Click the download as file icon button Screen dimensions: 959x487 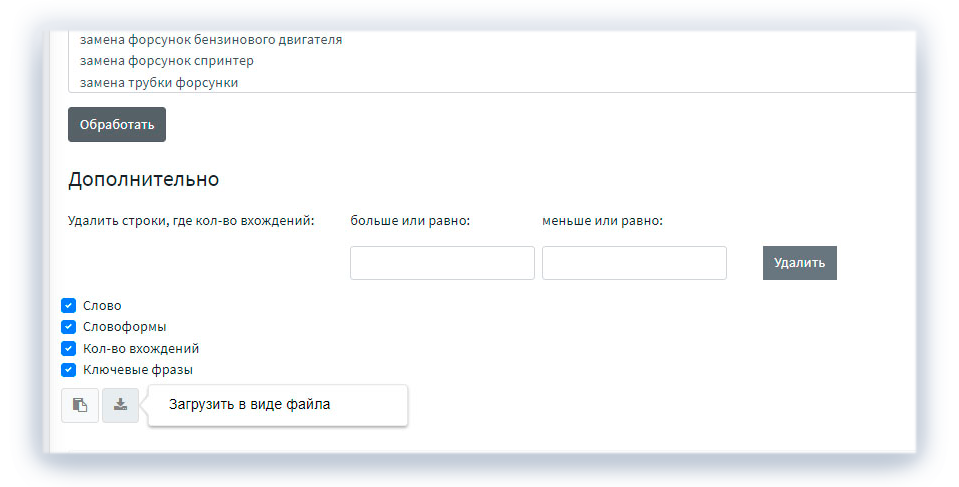pos(120,405)
